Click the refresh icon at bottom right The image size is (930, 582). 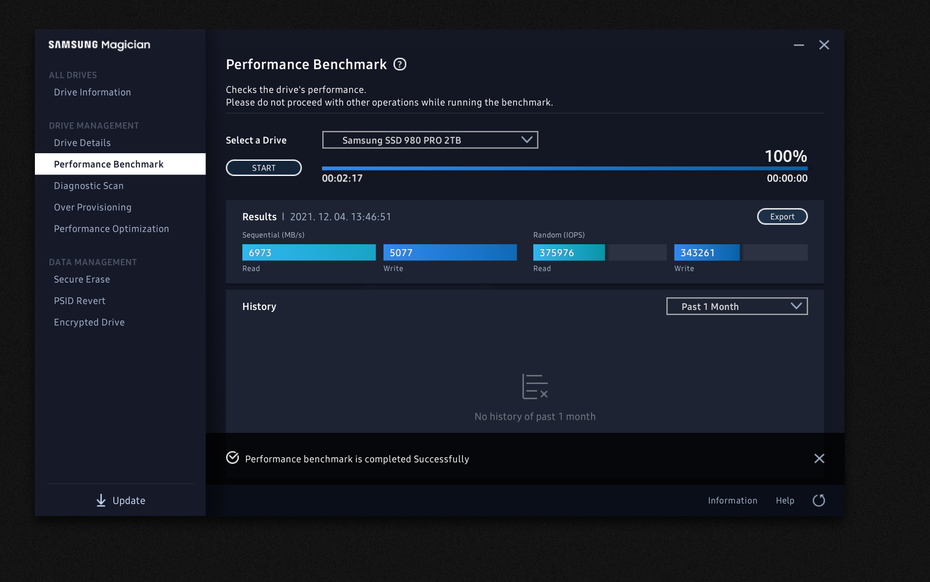819,501
